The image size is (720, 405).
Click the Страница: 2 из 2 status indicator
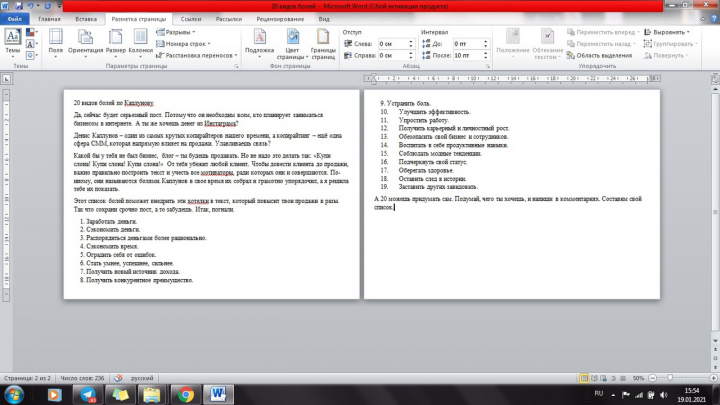(x=28, y=378)
